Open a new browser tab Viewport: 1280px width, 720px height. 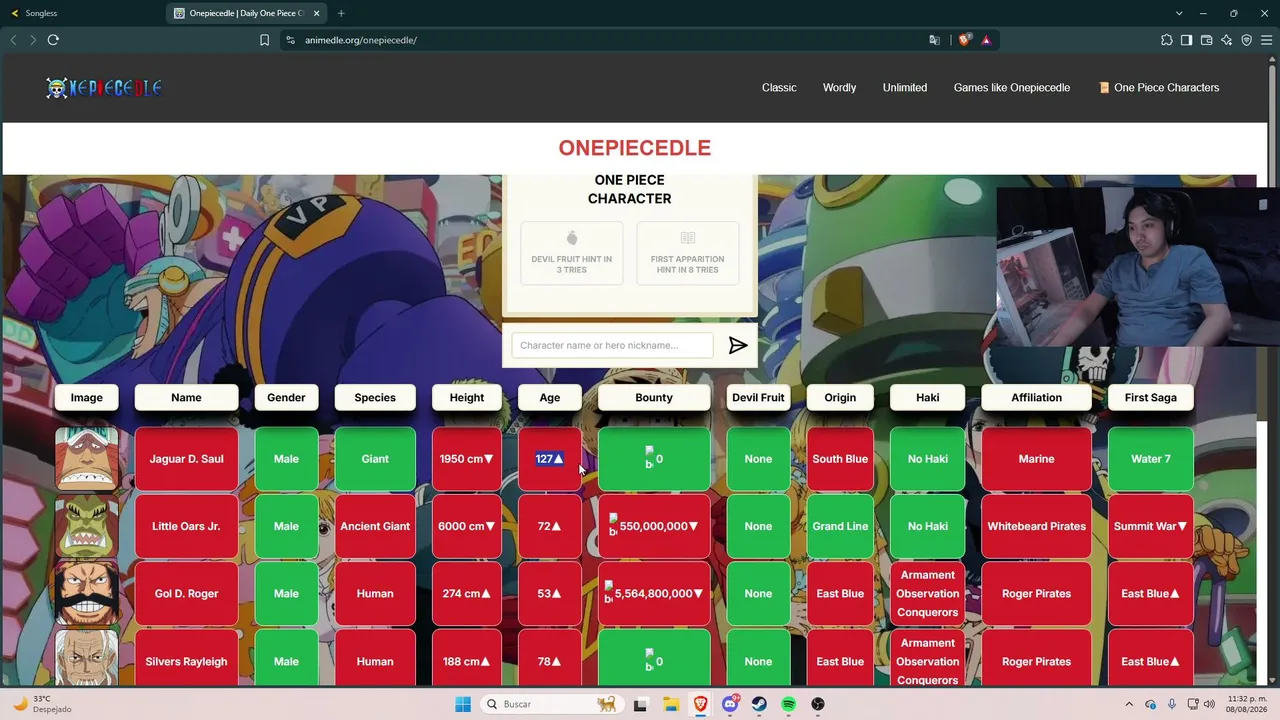coord(341,13)
